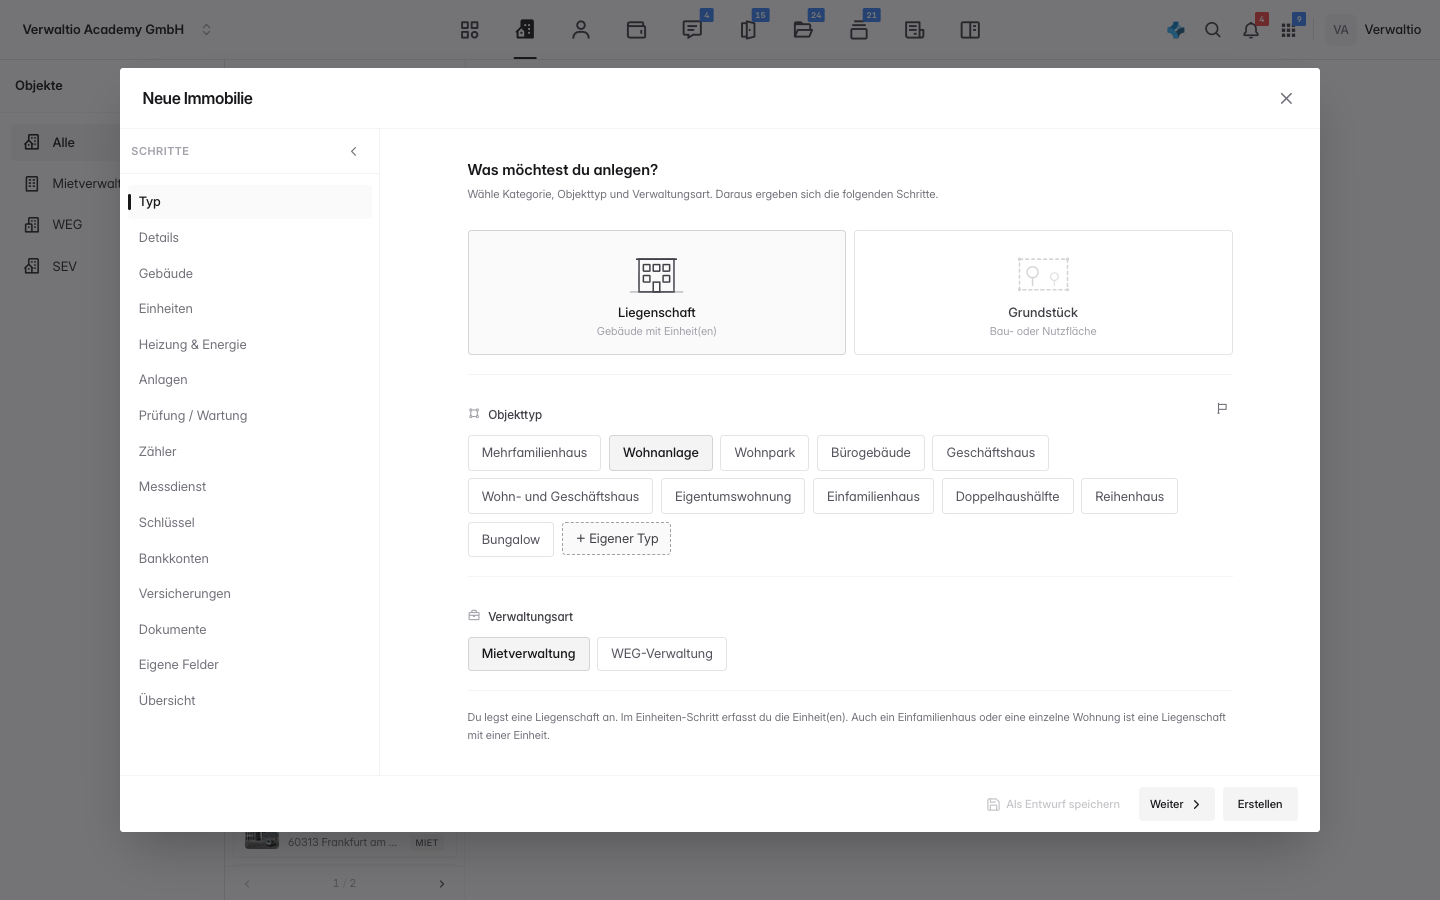Pick the Eigentumswohnung object type
1440x900 pixels.
[x=733, y=496]
